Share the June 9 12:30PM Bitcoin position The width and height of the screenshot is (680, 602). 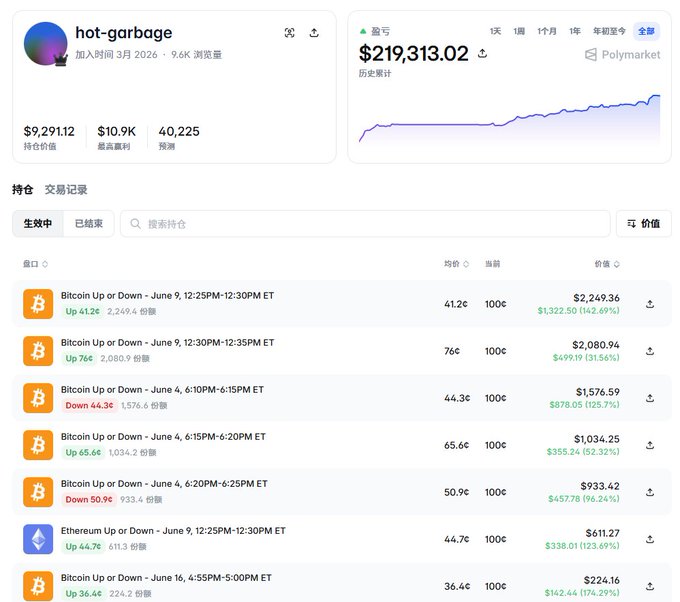[650, 351]
